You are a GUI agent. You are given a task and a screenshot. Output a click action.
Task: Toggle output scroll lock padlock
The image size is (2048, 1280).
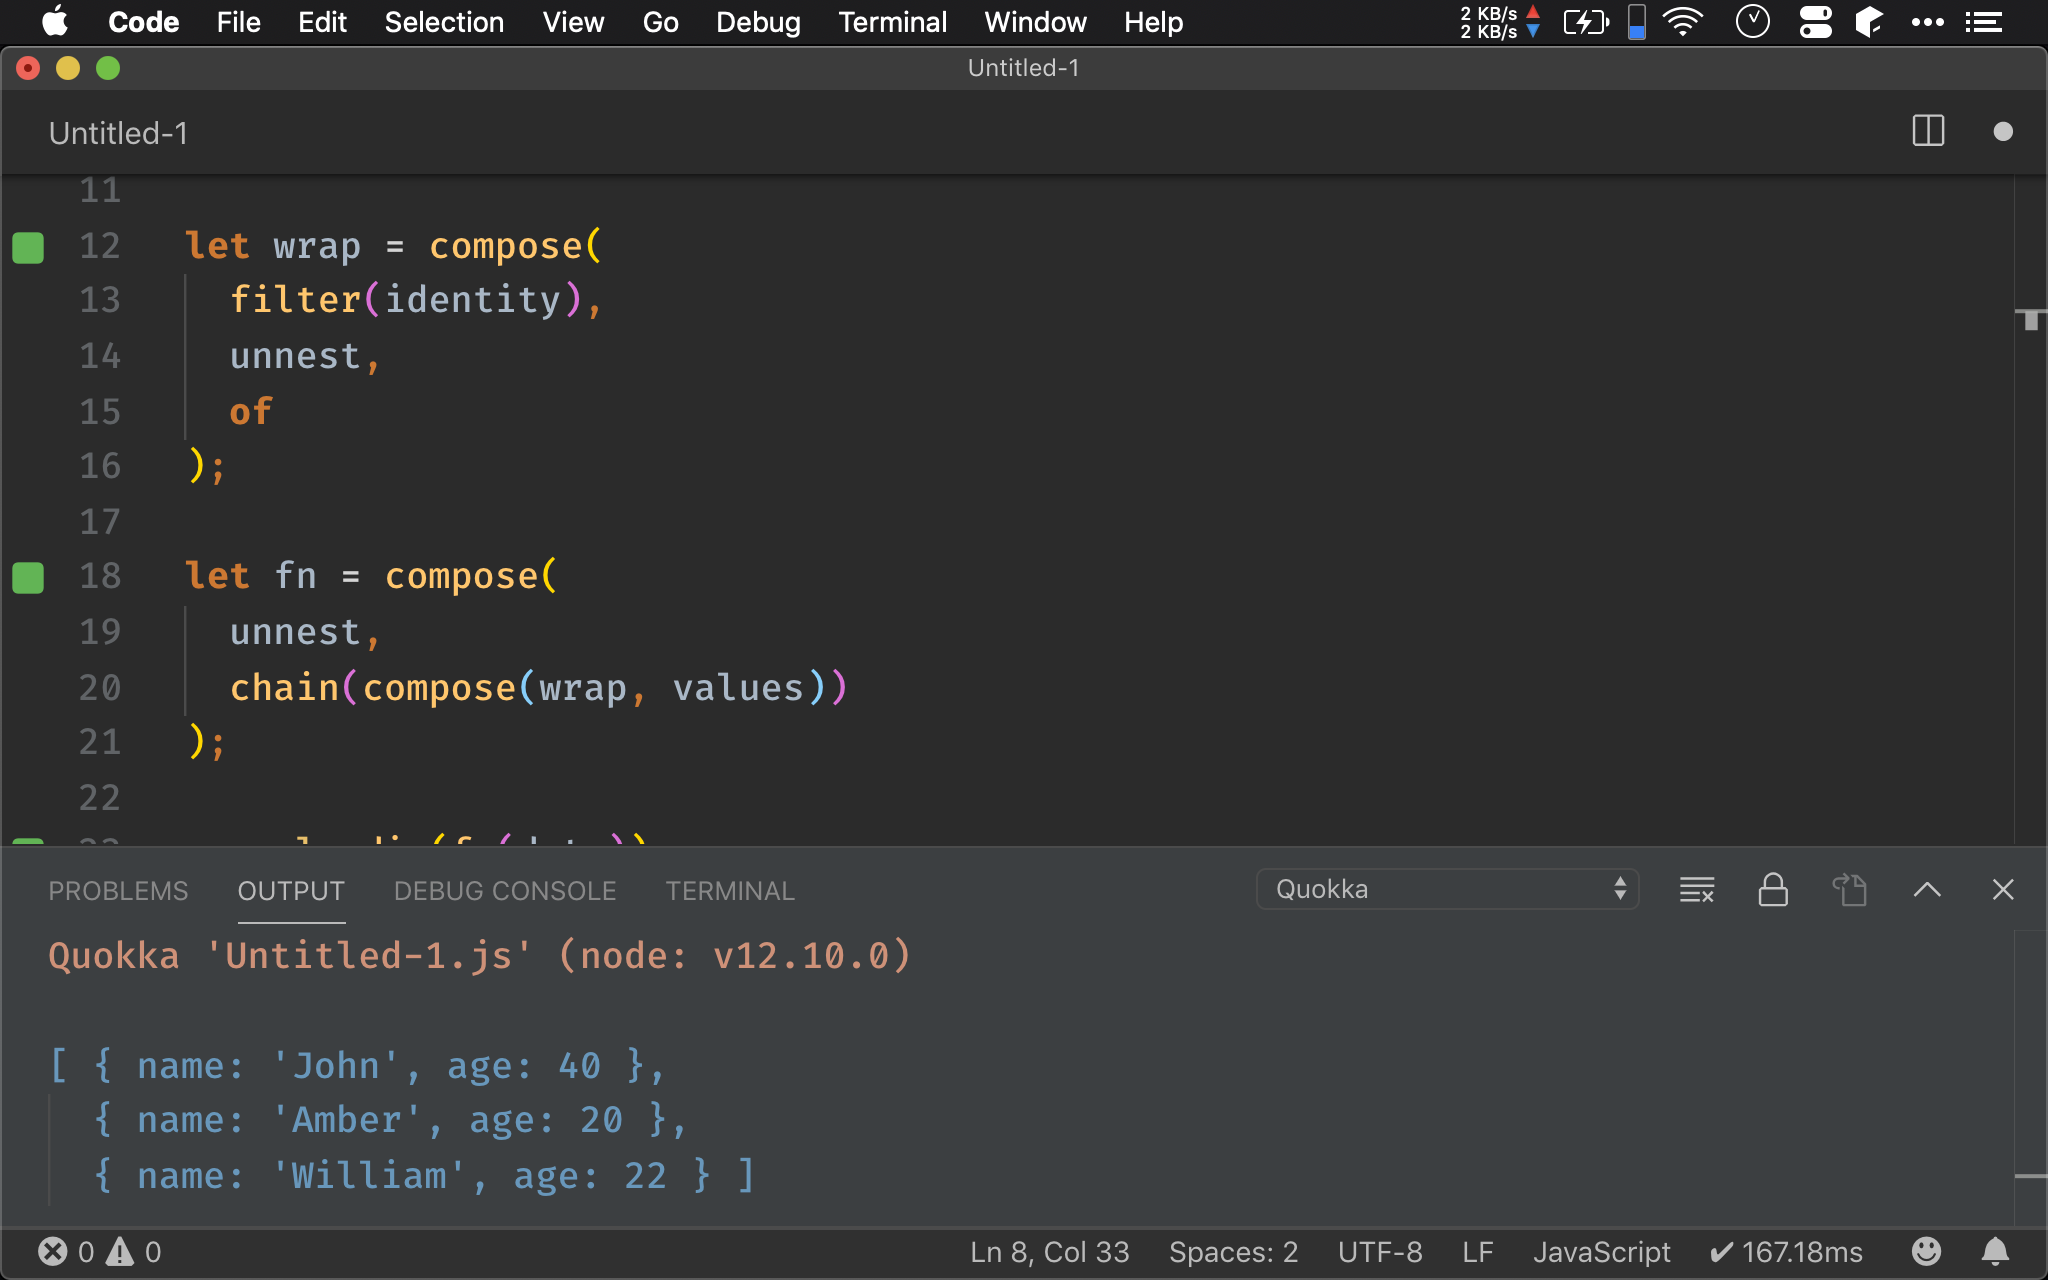tap(1773, 889)
